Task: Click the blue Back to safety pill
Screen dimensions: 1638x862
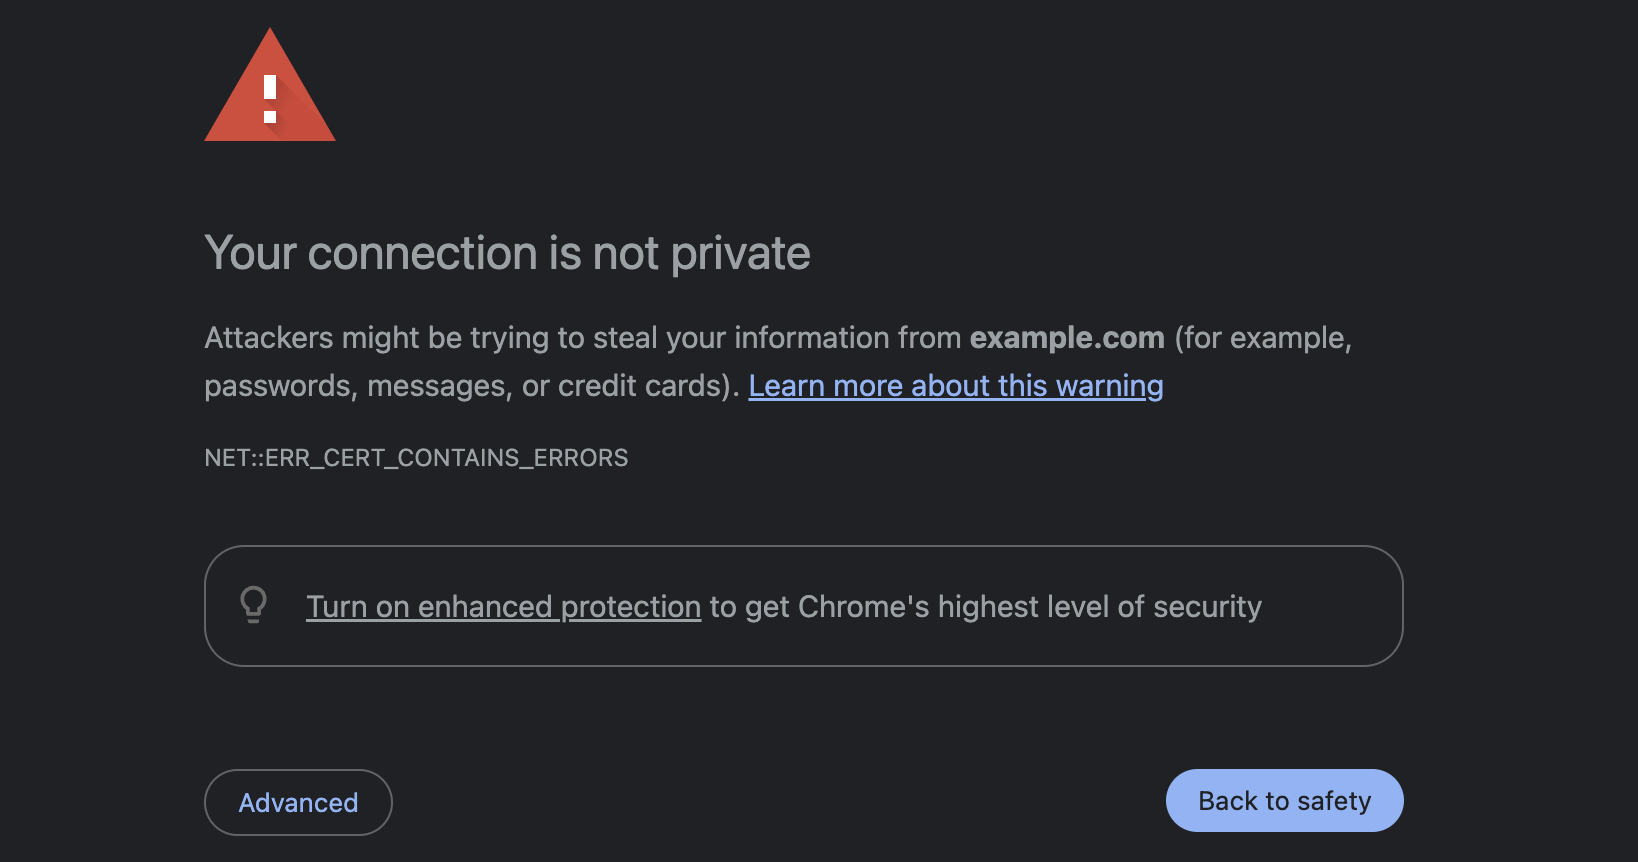Action: click(1284, 800)
